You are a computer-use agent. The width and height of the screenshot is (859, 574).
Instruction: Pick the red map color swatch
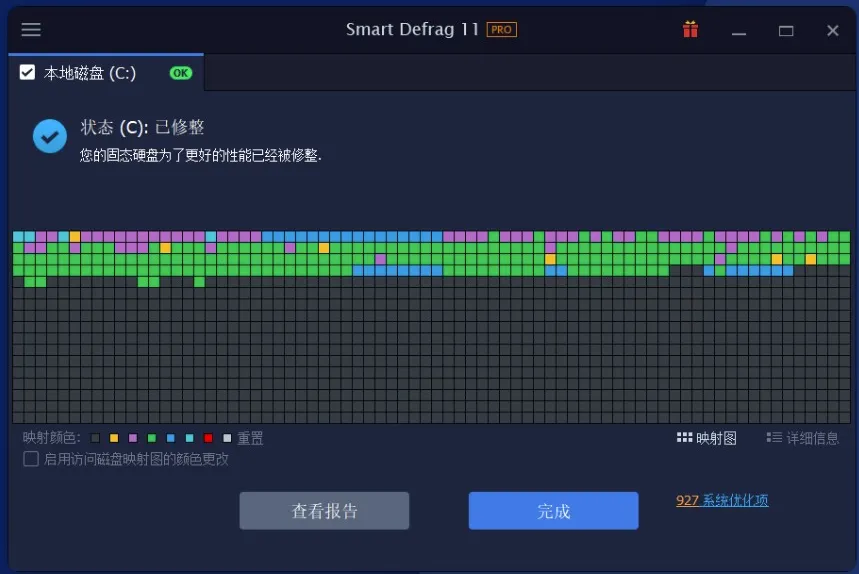[x=208, y=438]
